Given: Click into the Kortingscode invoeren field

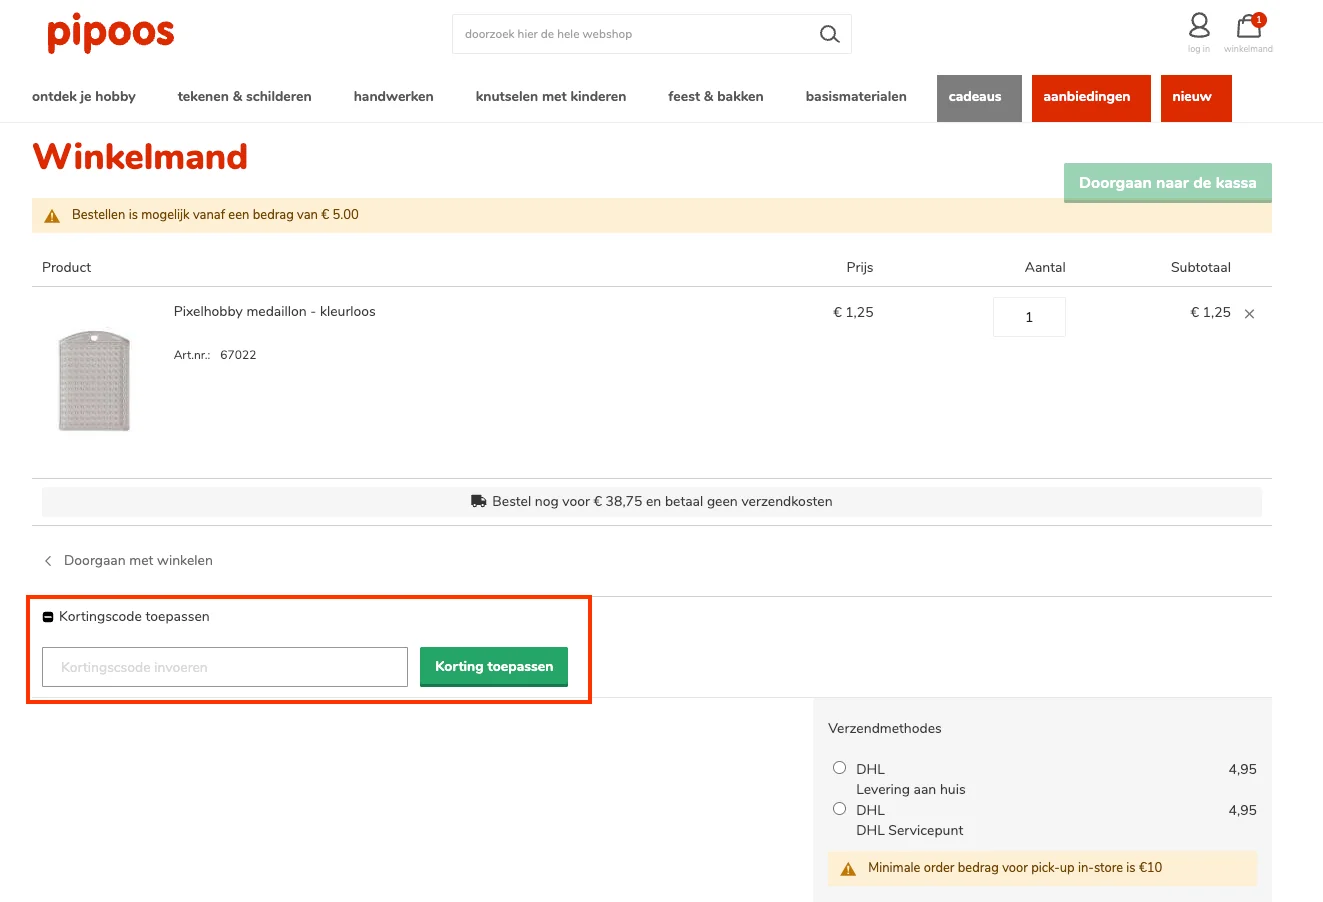Looking at the screenshot, I should tap(224, 667).
